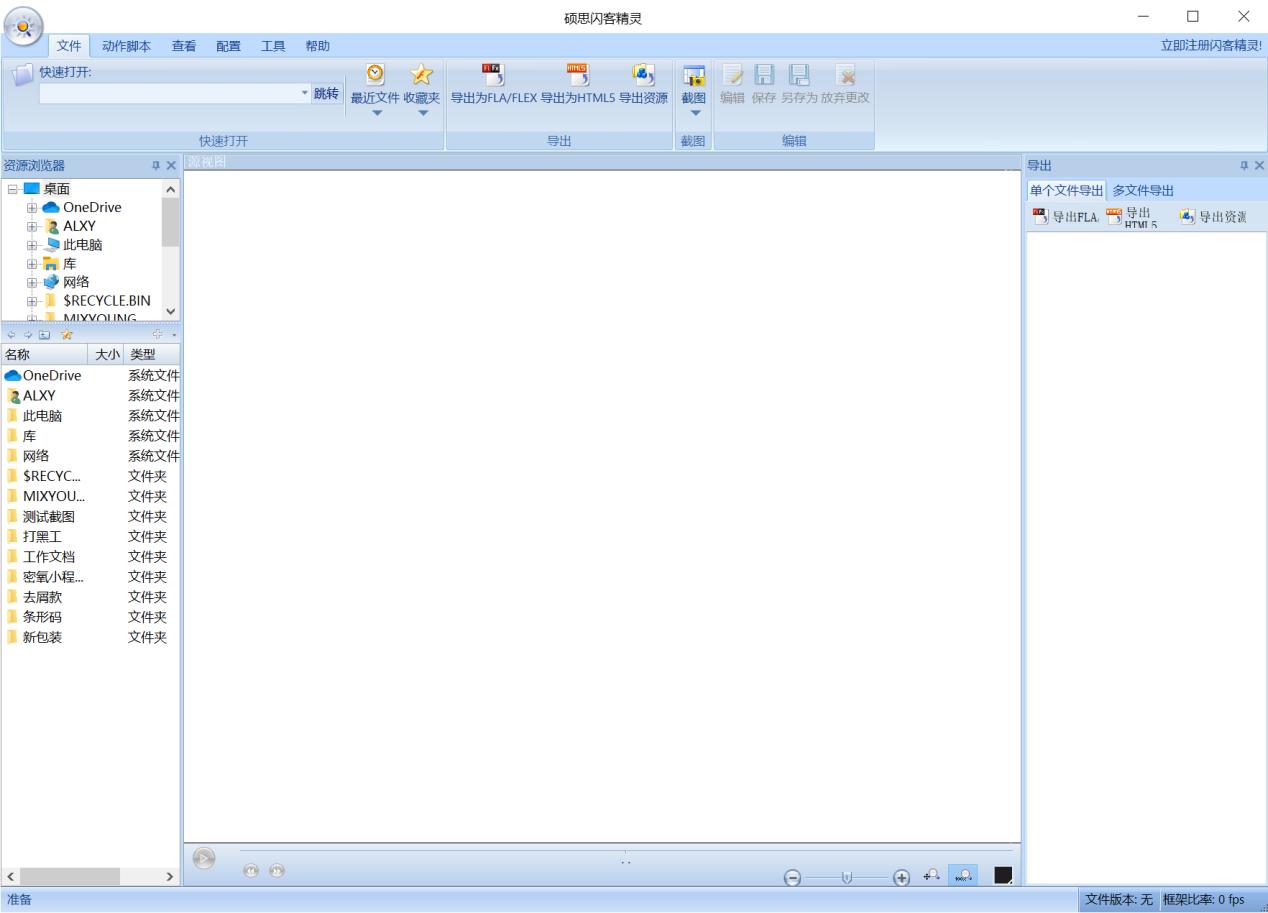Pin the 资源浏览器 panel
Image resolution: width=1268 pixels, height=913 pixels.
click(156, 165)
